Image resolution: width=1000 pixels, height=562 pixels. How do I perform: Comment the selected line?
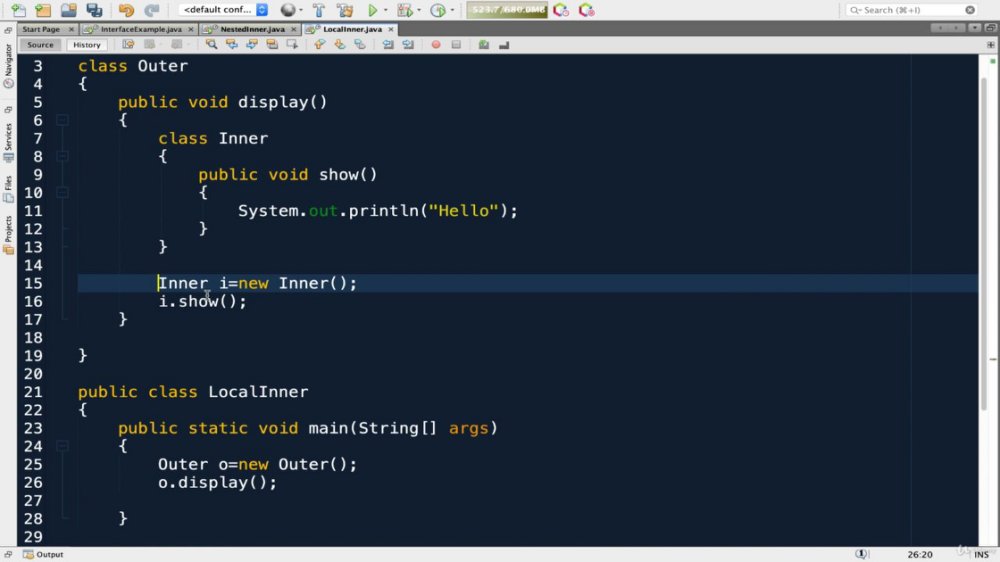click(x=484, y=45)
